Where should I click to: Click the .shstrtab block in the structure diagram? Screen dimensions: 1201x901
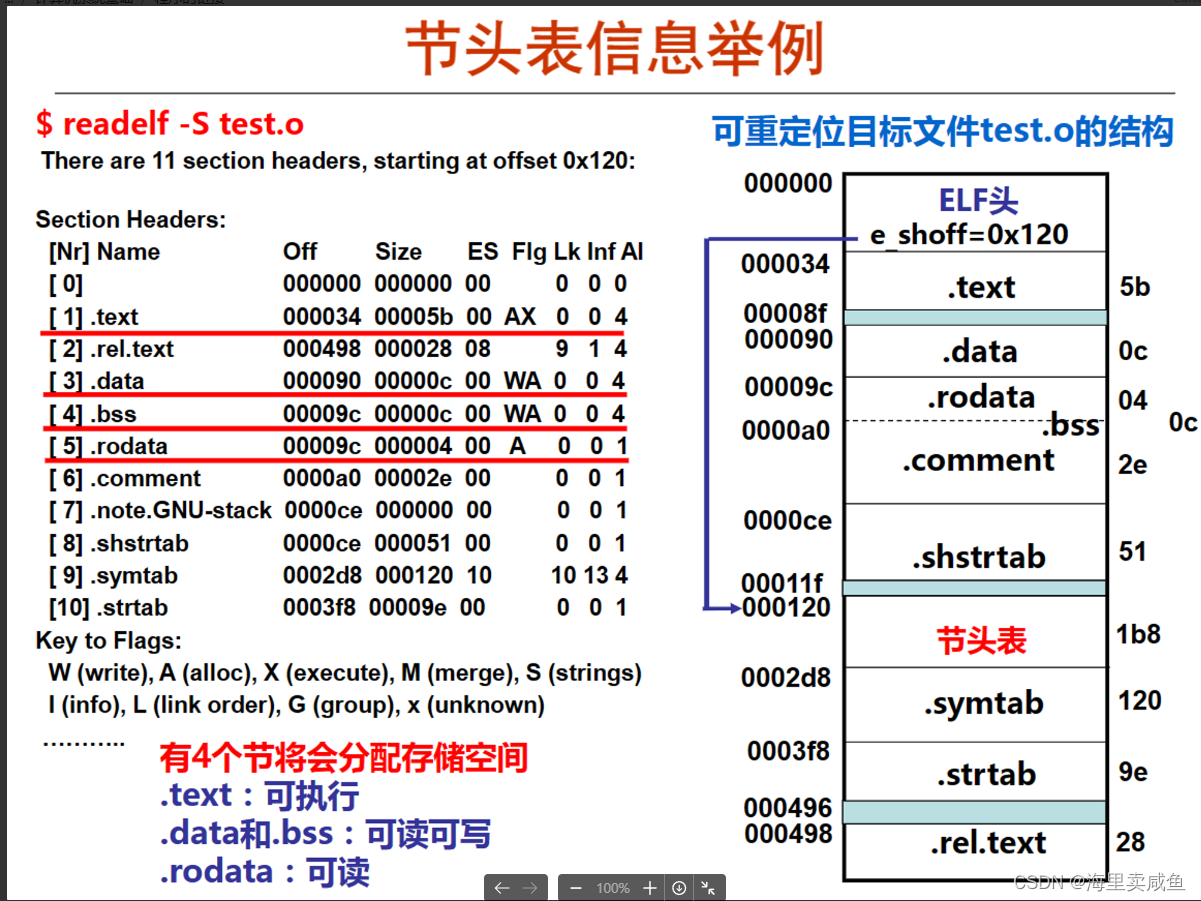coord(976,542)
